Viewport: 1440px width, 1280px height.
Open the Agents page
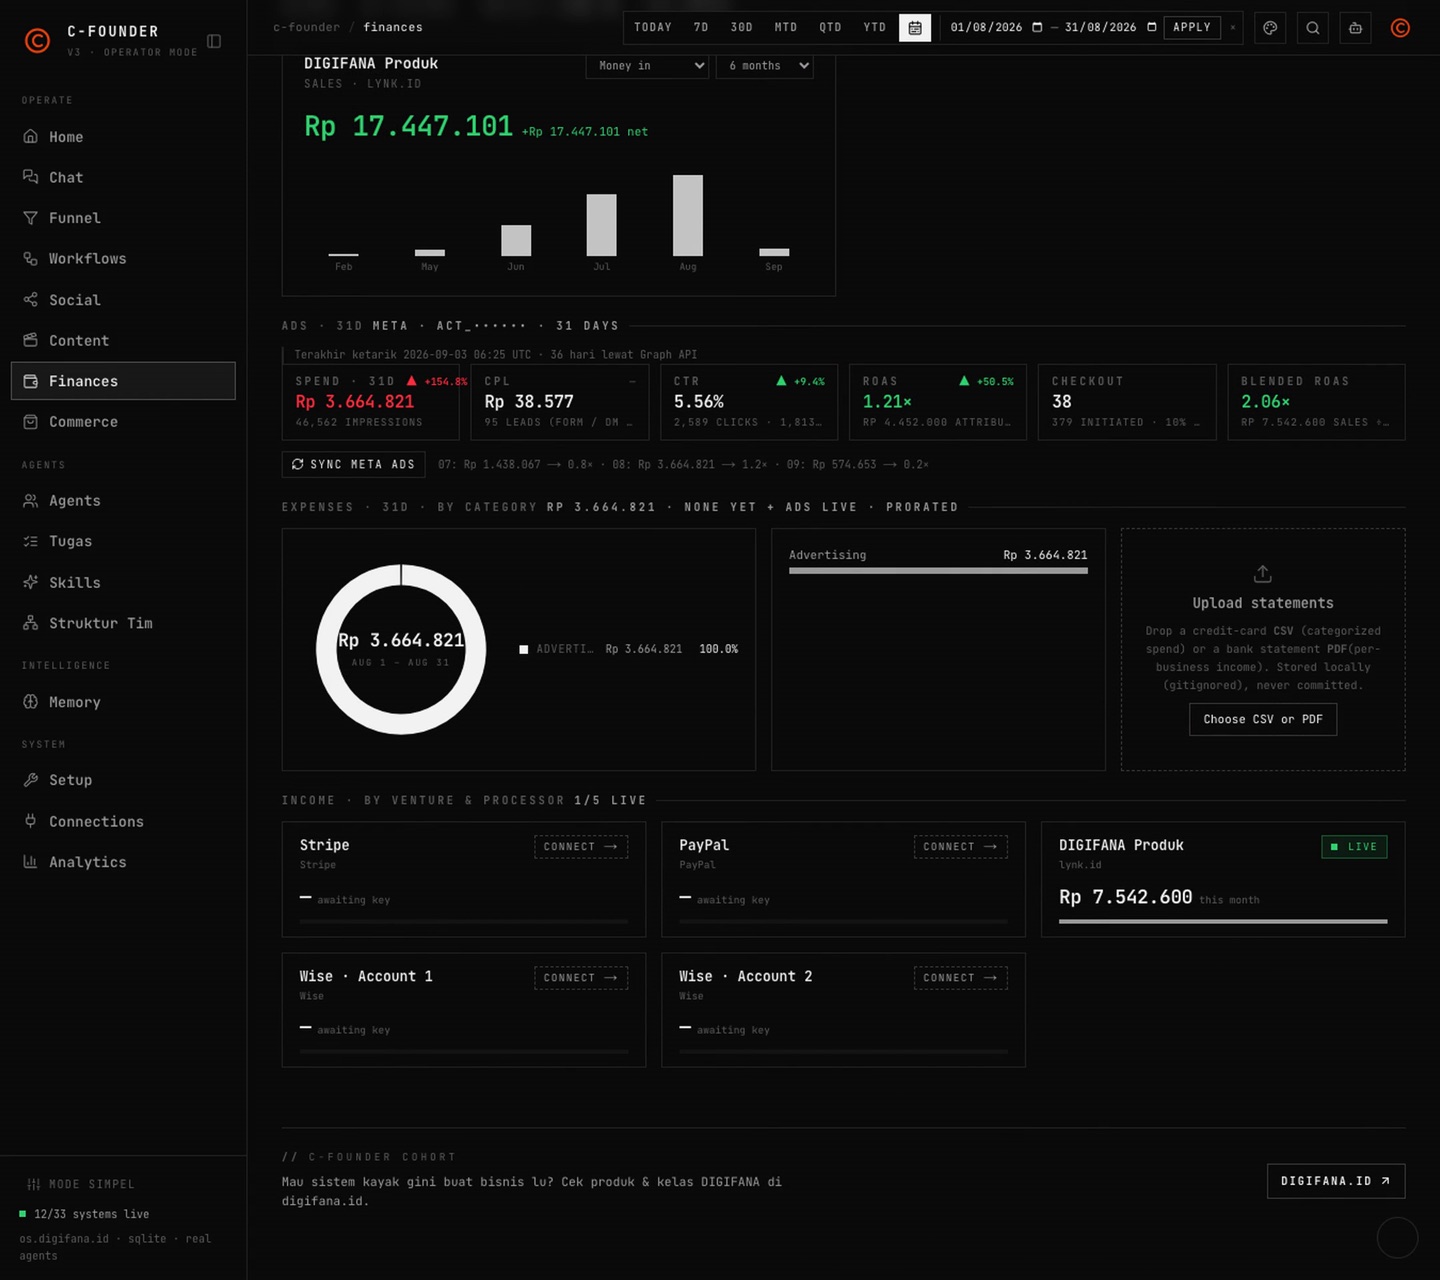pos(123,501)
